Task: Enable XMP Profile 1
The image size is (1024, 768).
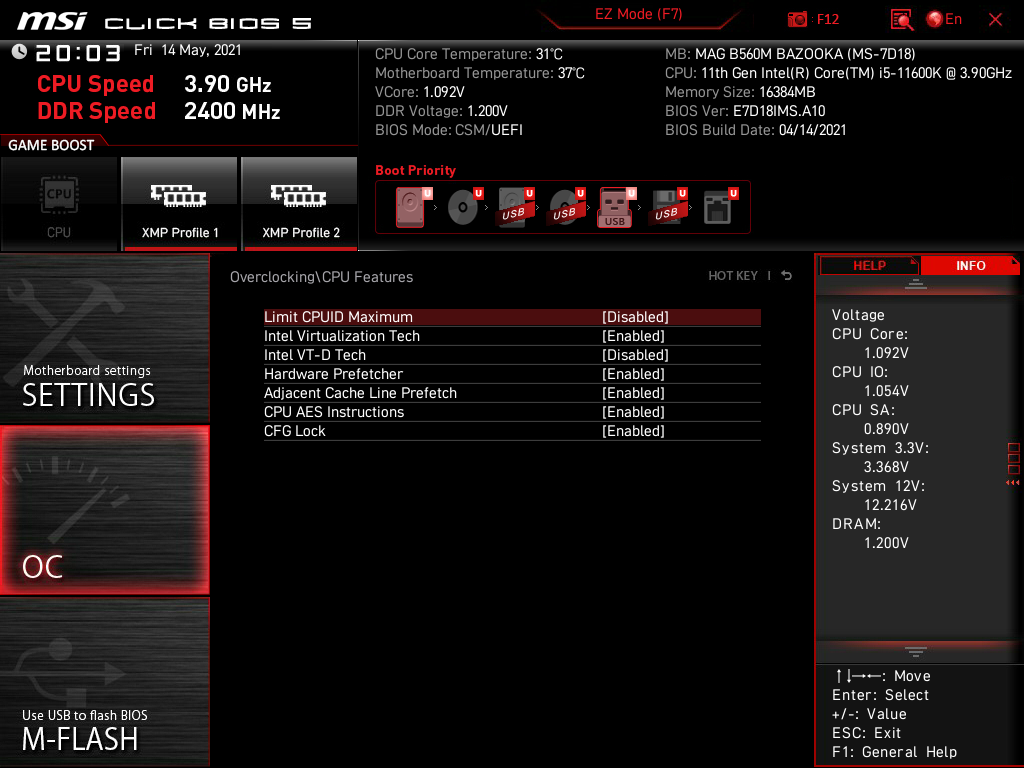Action: [180, 204]
